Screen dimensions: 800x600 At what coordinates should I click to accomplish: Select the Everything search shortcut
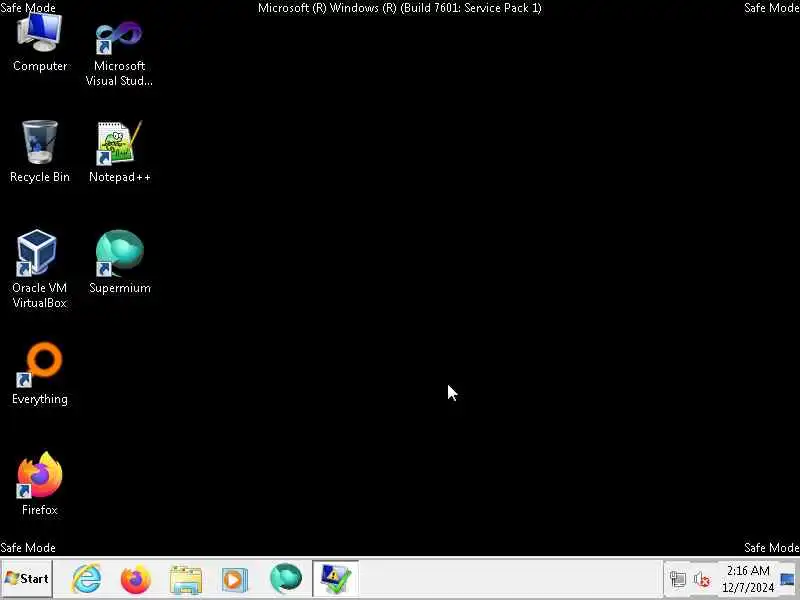[40, 373]
